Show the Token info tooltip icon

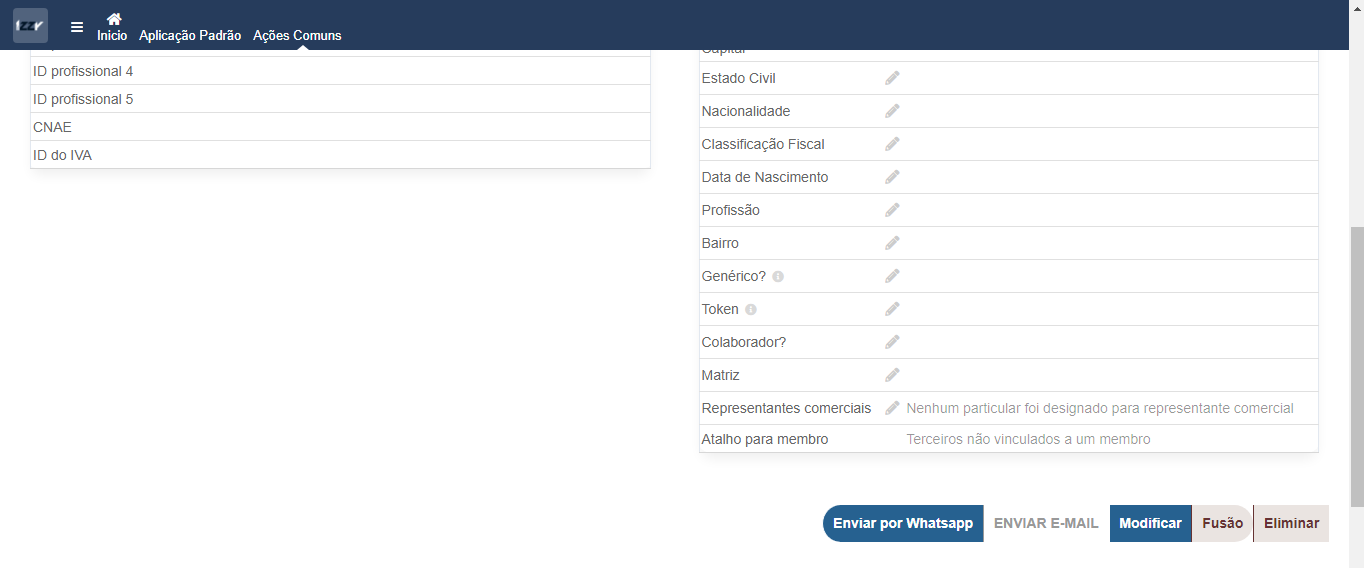point(751,310)
